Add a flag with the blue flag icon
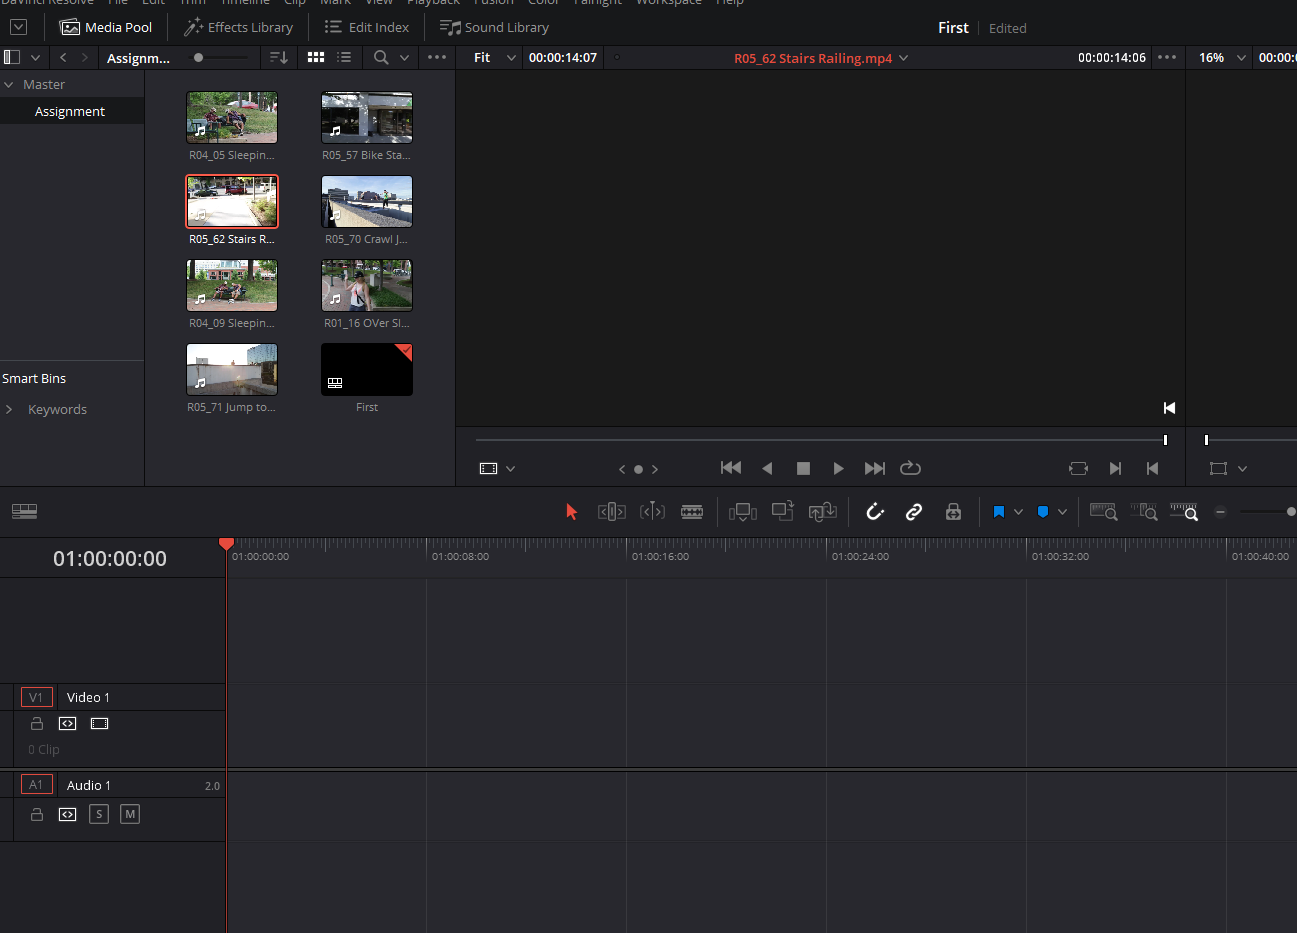 click(998, 512)
